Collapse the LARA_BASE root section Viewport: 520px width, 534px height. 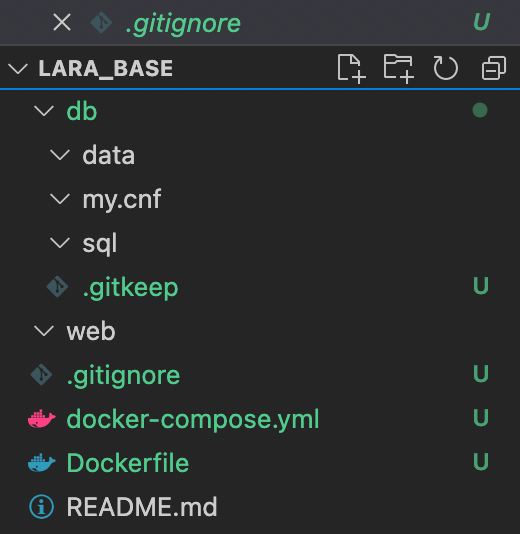(18, 68)
